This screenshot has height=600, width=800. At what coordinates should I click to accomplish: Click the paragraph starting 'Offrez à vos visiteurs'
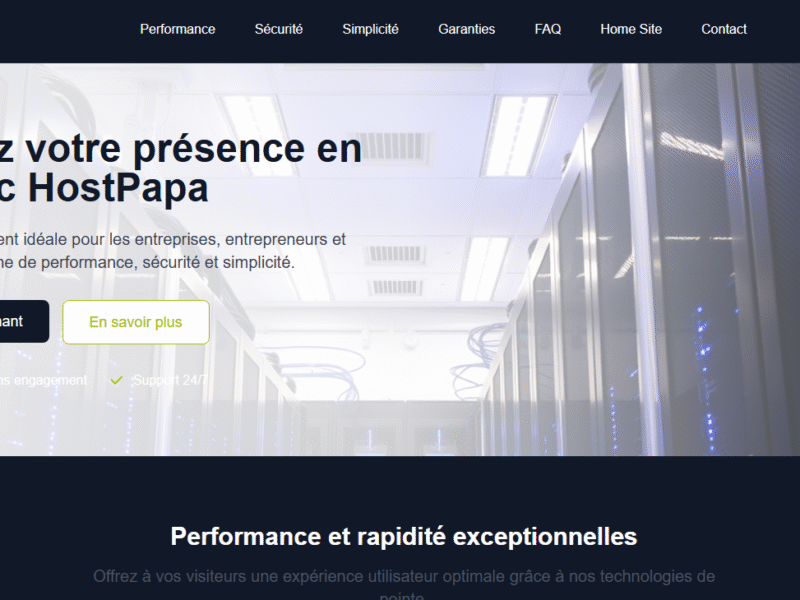click(x=404, y=585)
